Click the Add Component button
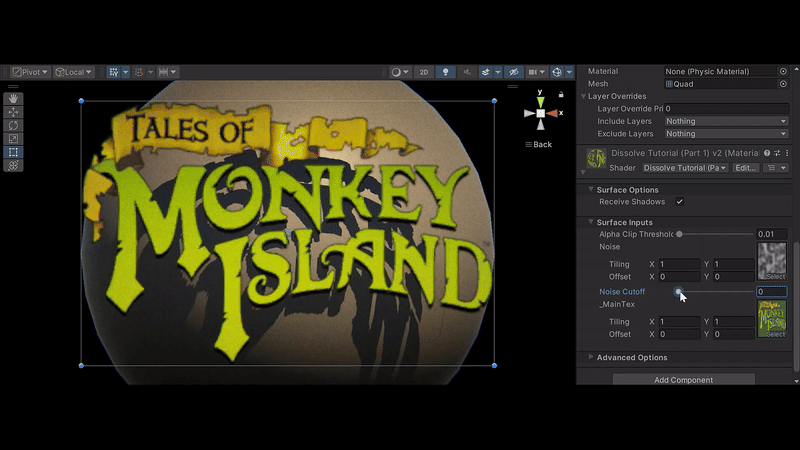Image resolution: width=800 pixels, height=450 pixels. click(684, 380)
